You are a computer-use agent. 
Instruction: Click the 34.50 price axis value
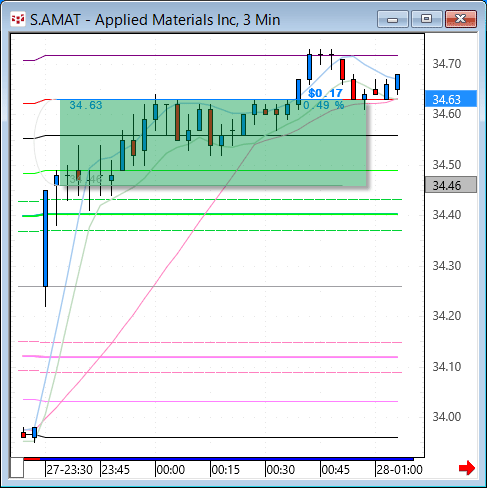point(447,165)
